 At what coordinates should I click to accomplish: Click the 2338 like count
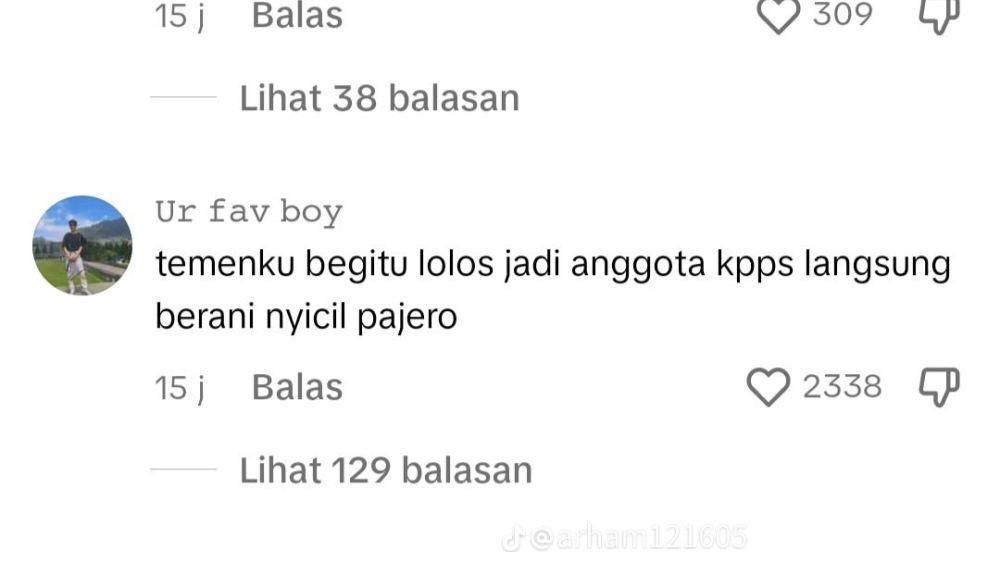842,386
